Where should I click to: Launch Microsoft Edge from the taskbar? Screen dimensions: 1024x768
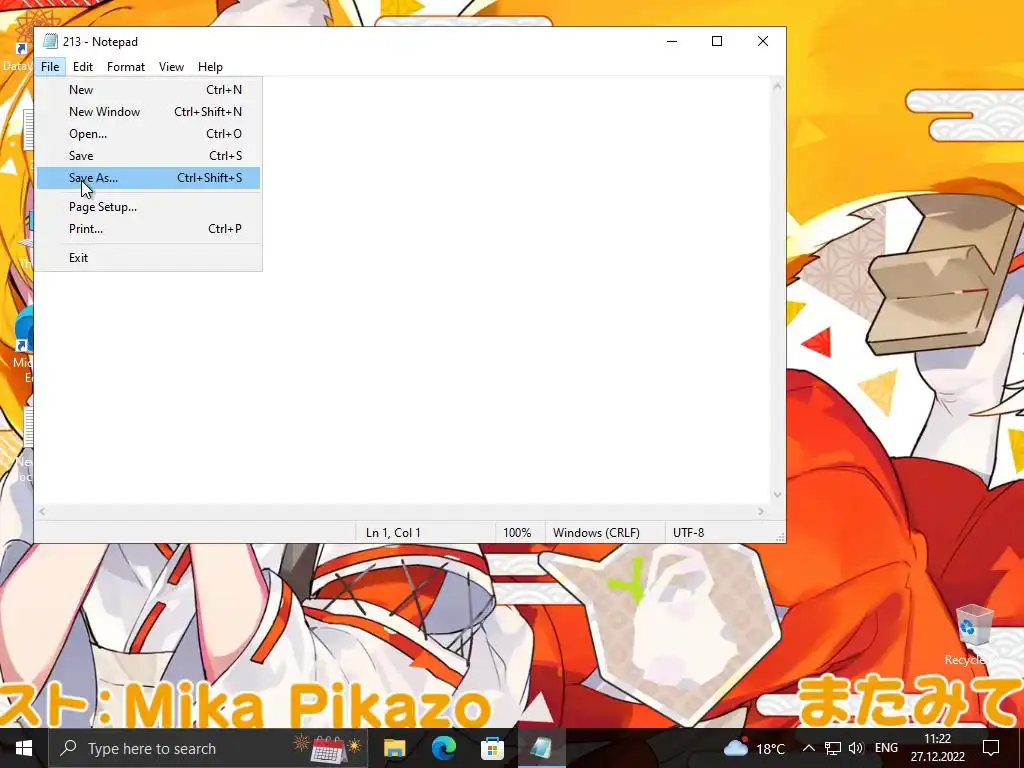443,748
